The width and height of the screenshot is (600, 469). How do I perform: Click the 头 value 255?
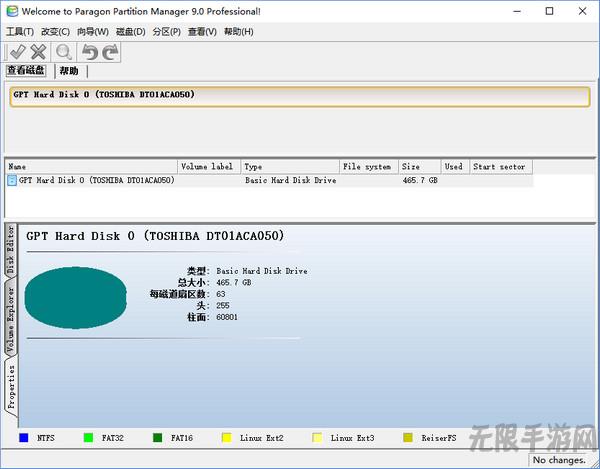pos(223,306)
